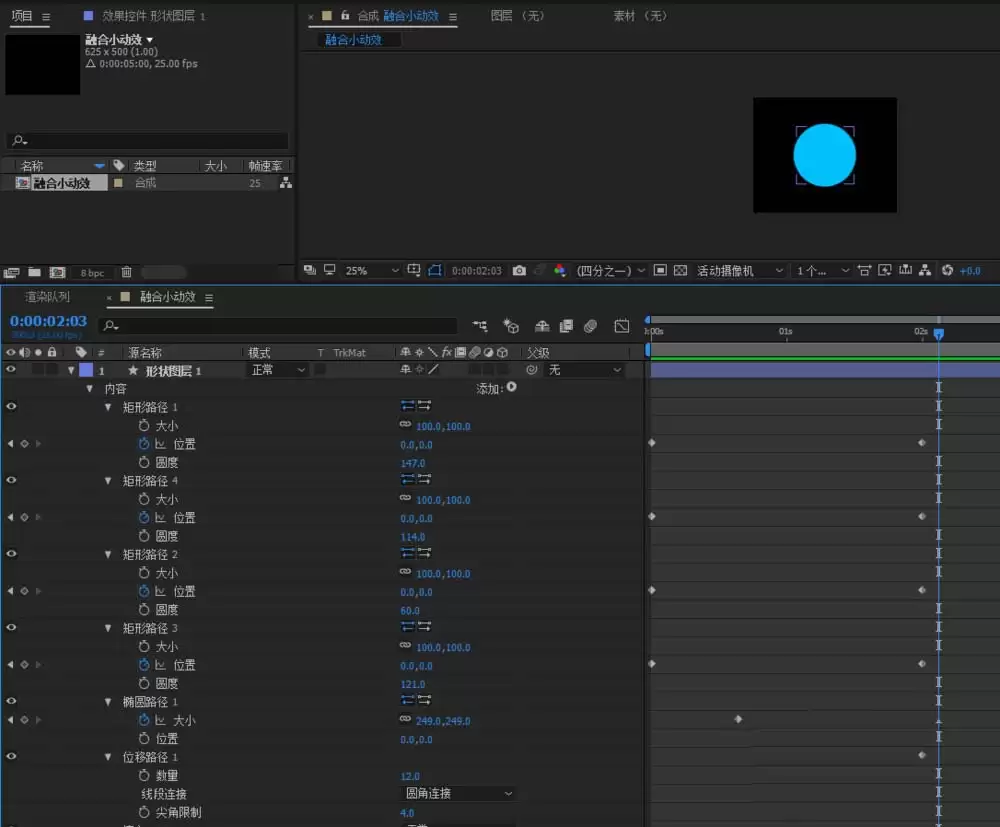
Task: Hide 矩形路径 4 with its eye icon
Action: [11, 480]
